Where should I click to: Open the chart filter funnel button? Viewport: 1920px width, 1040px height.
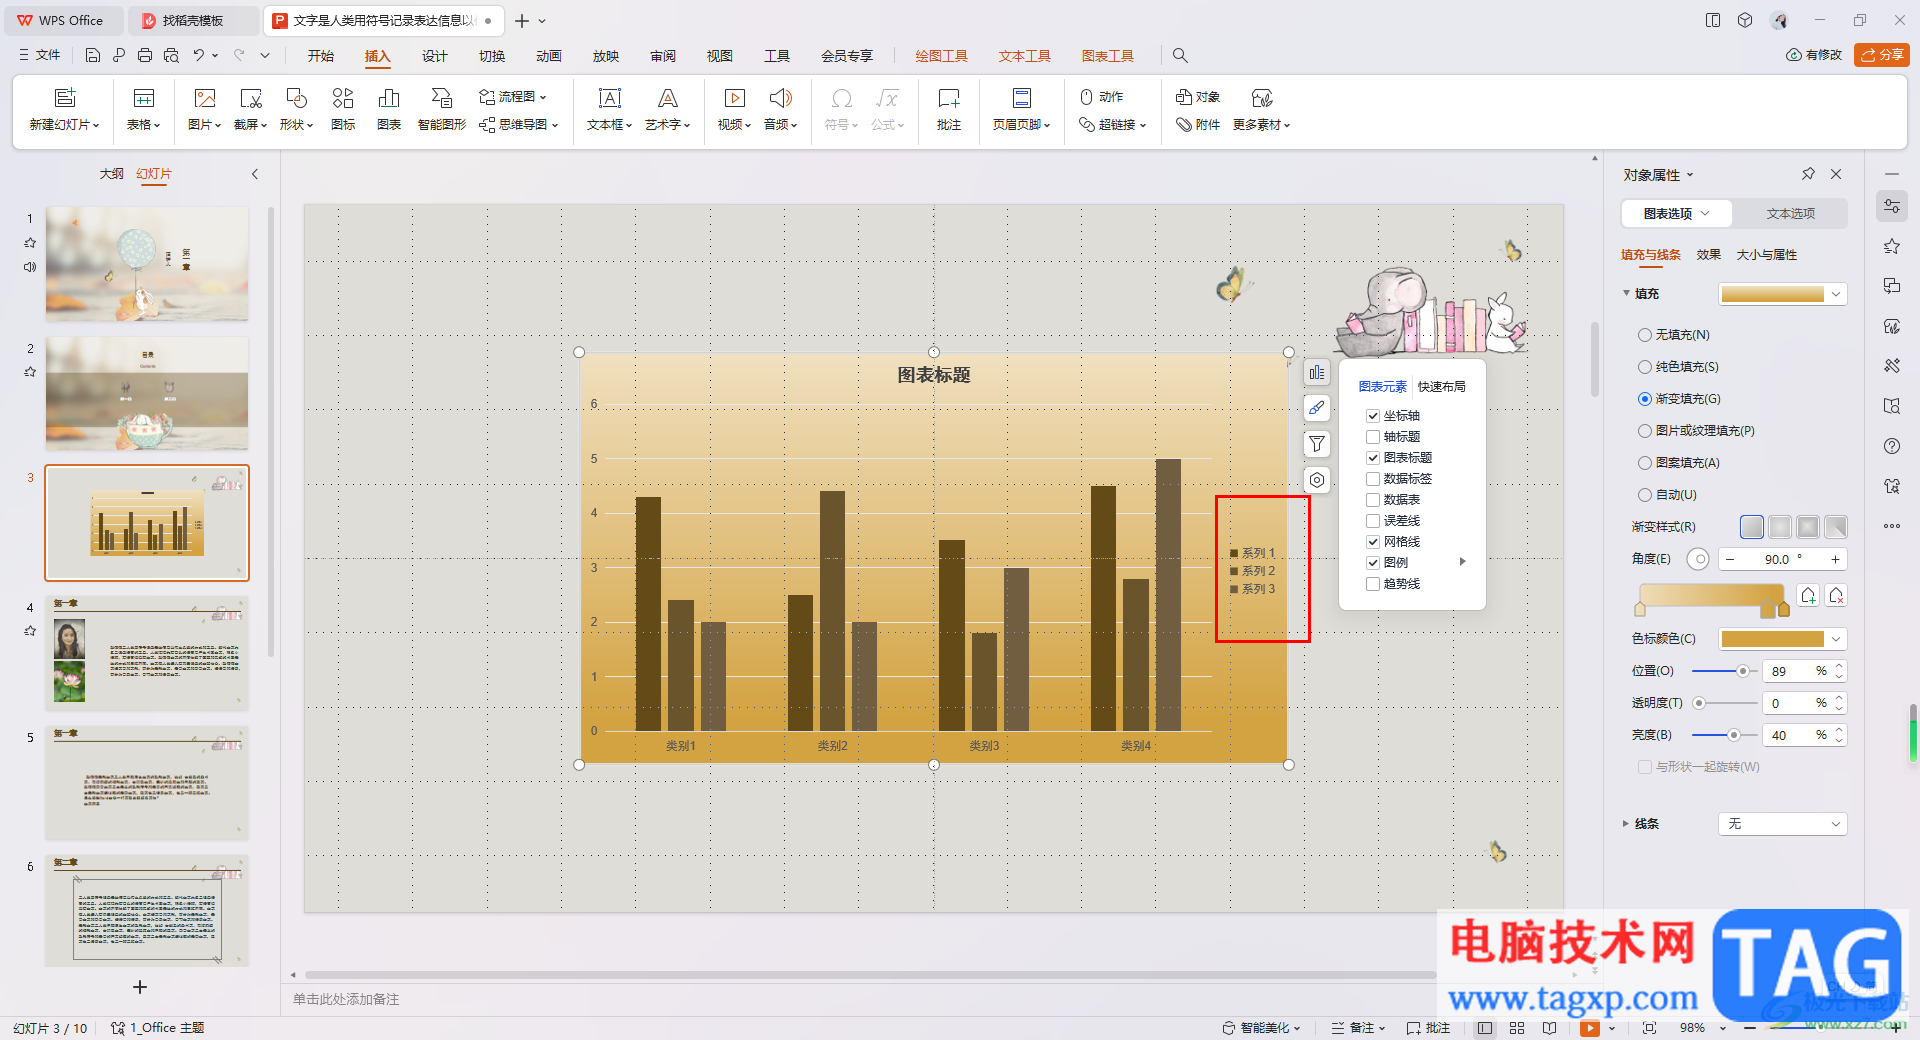1317,444
